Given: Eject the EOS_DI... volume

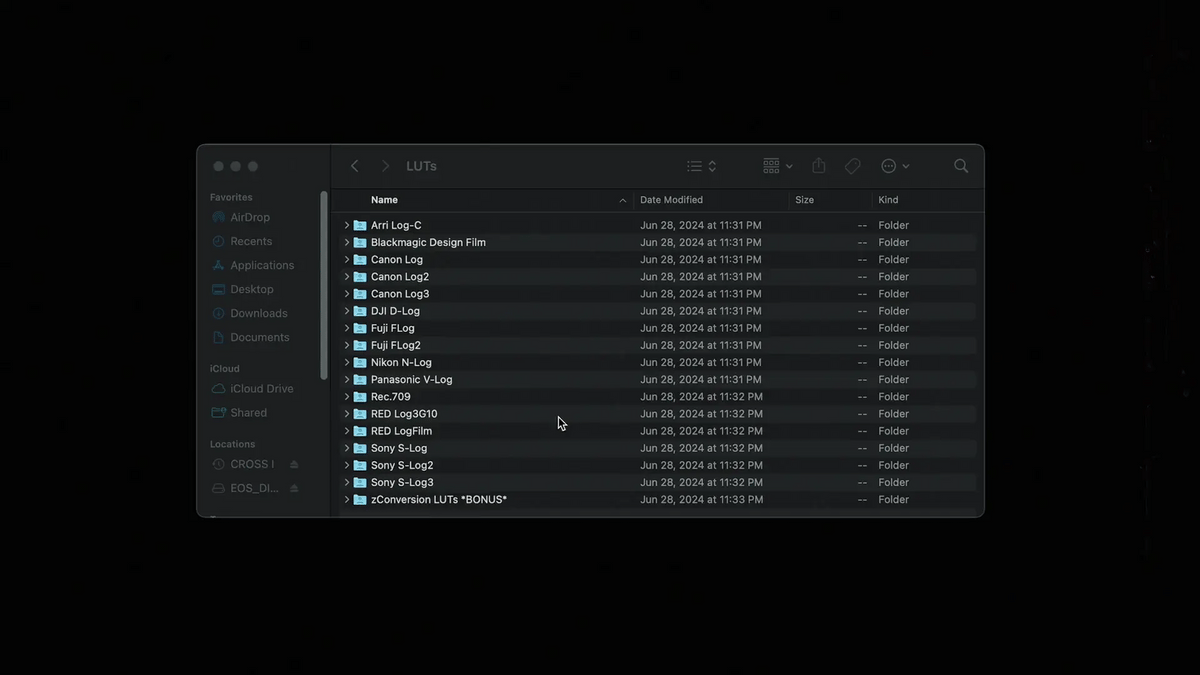Looking at the screenshot, I should 294,488.
